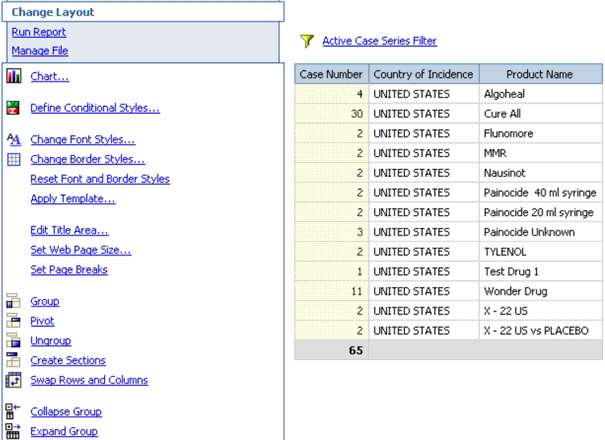Screen dimensions: 605x440
Task: Select the Algoheal product cell
Action: [x=541, y=94]
